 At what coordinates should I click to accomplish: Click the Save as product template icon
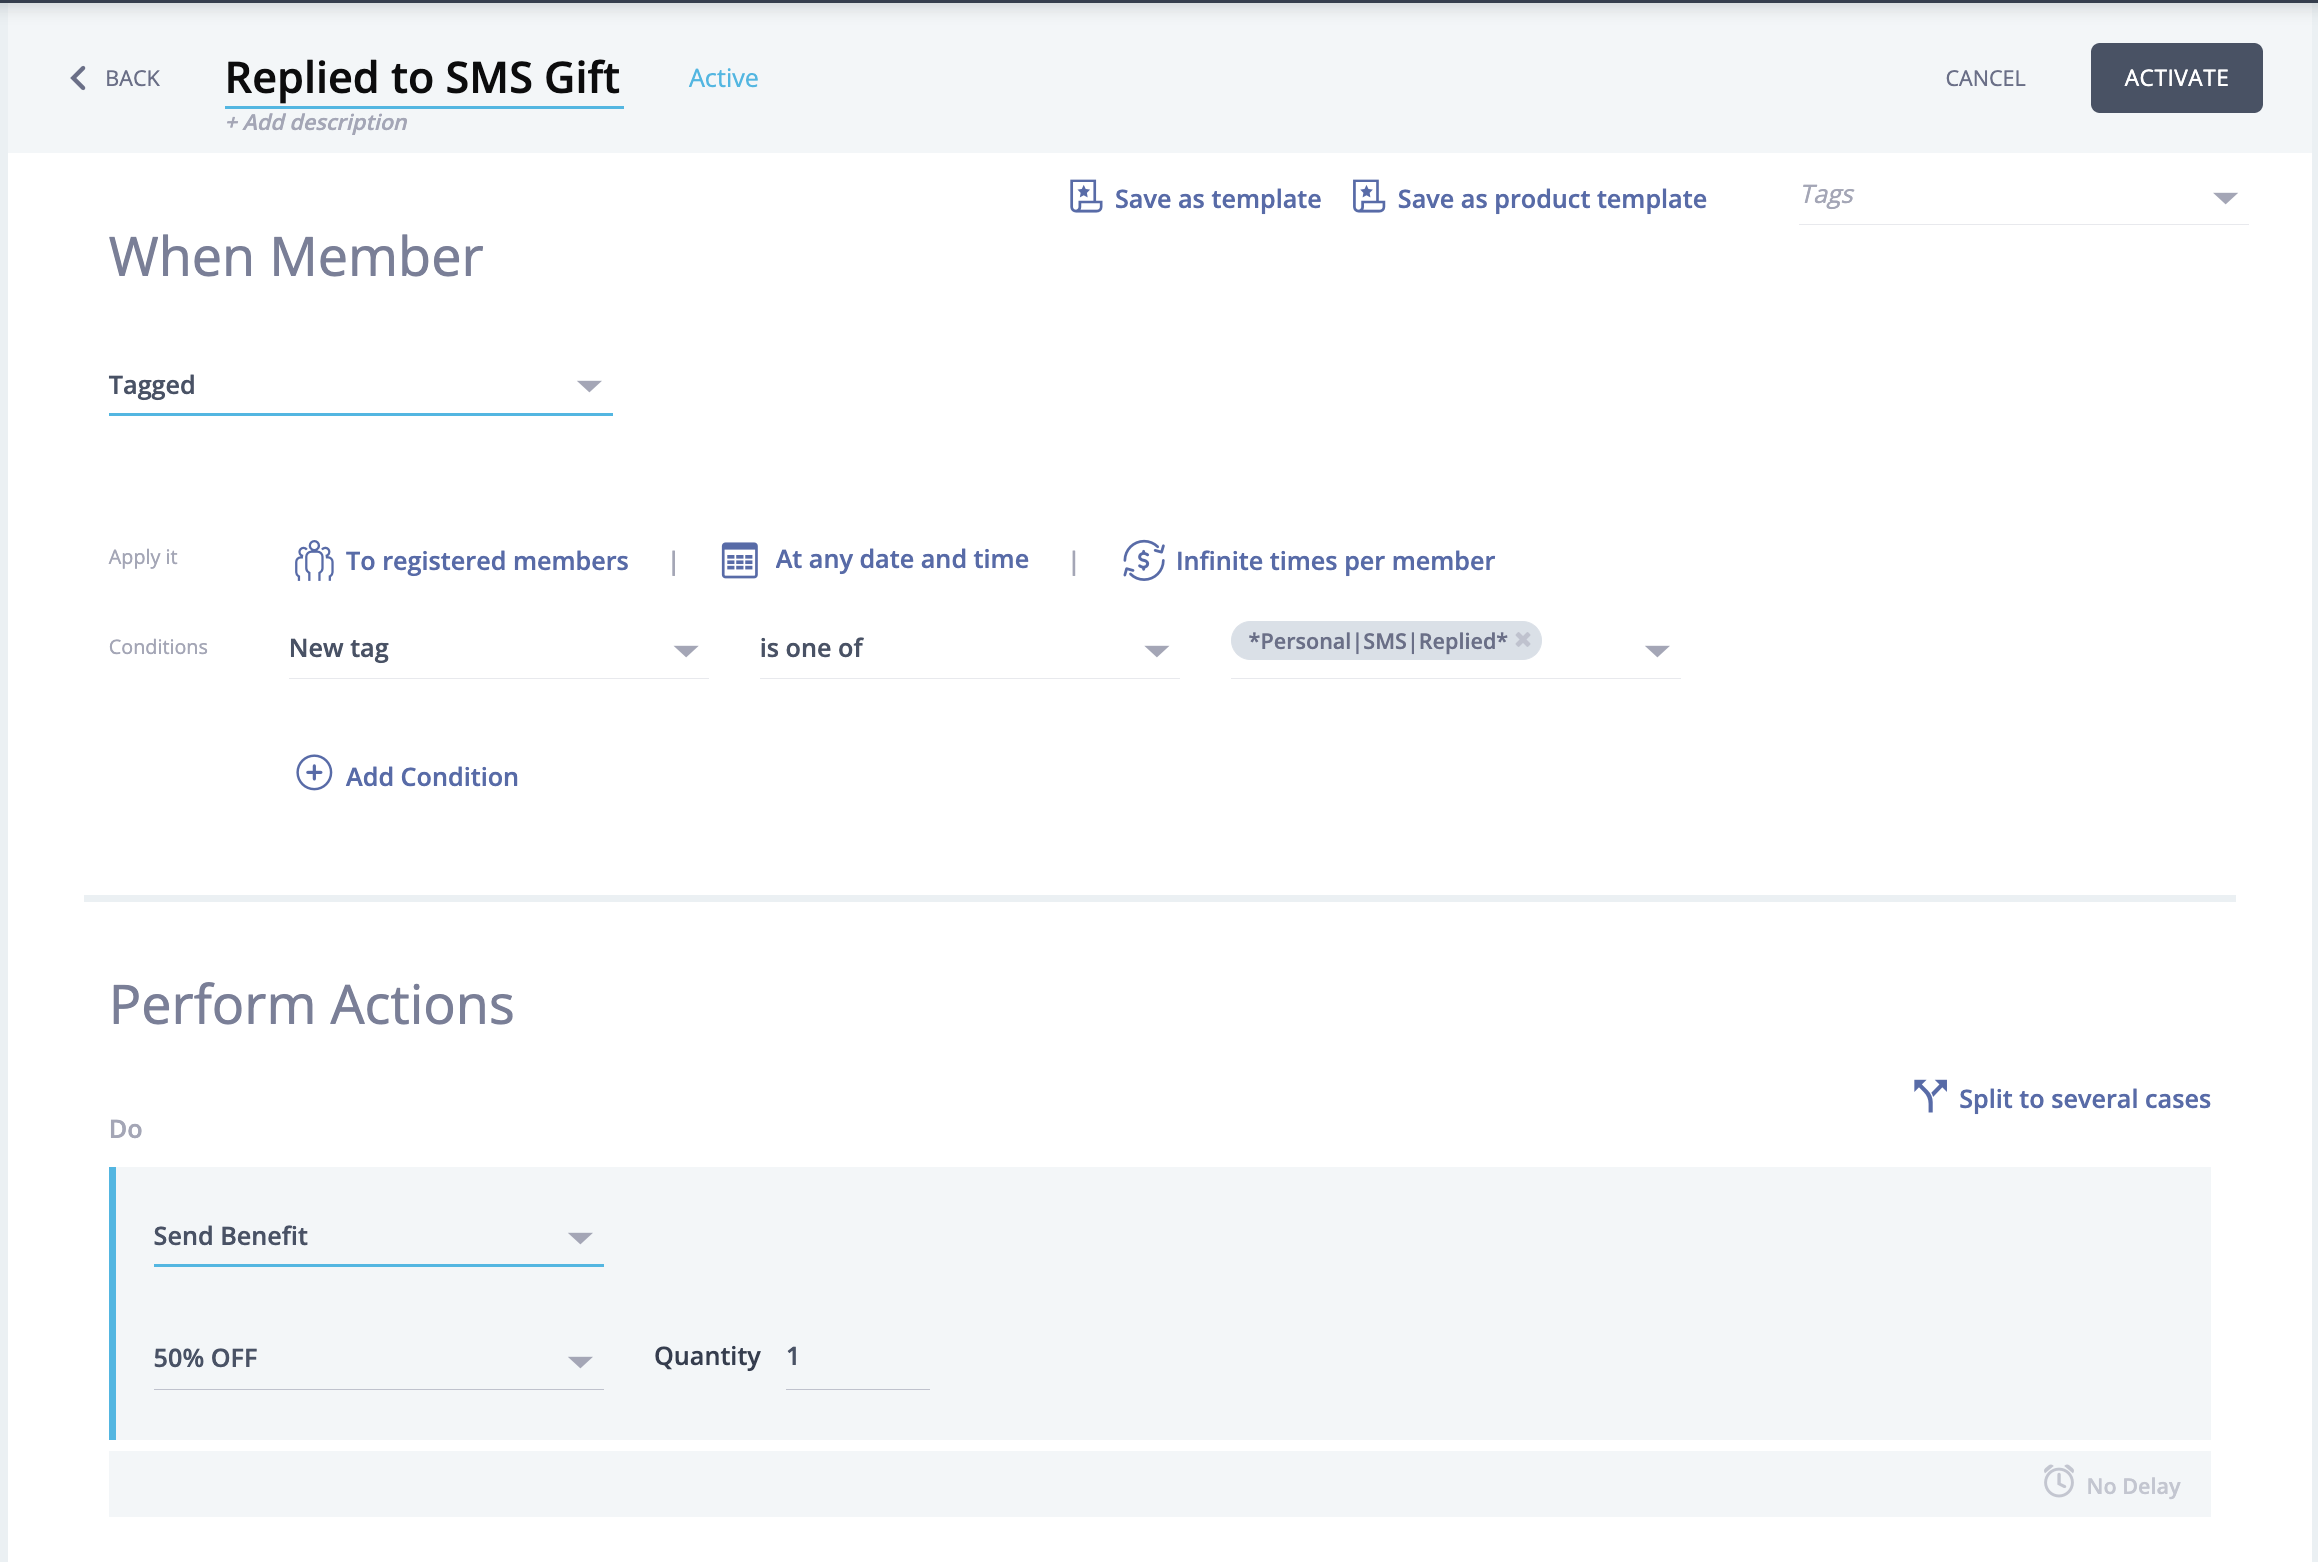(1367, 197)
